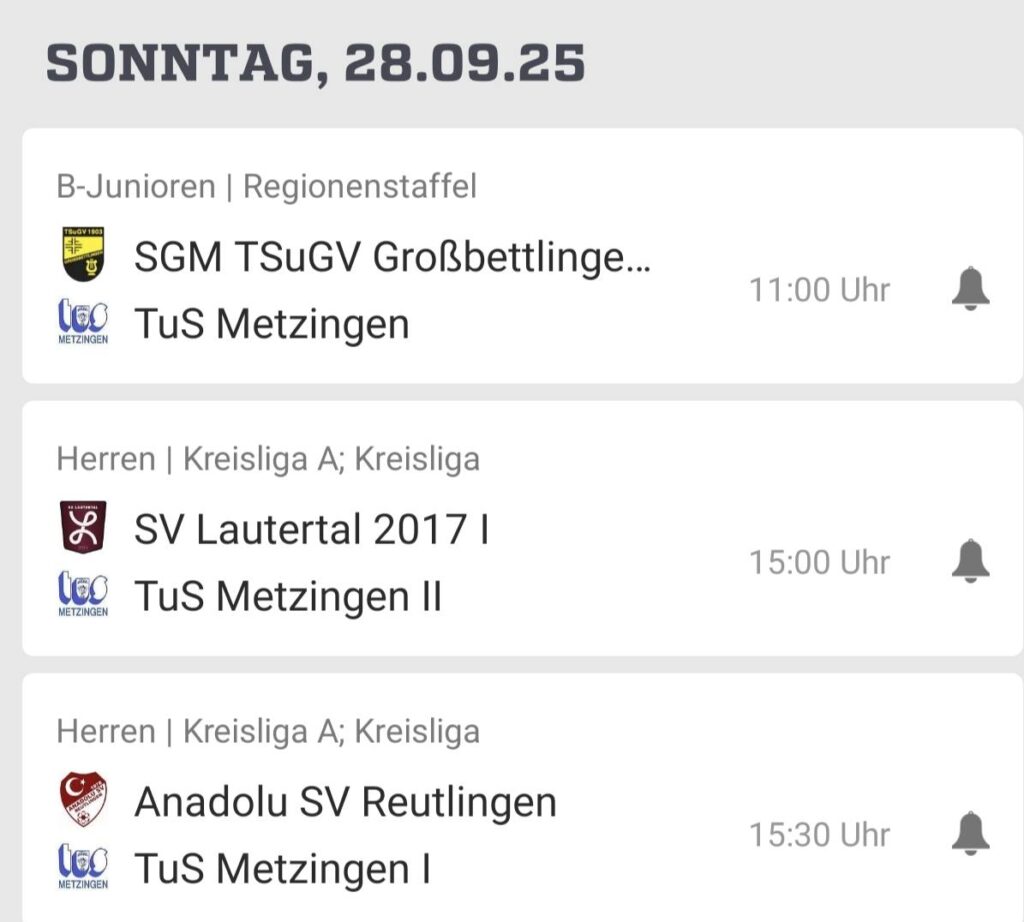
Task: Open B-Junioren Regionenstaffel league label
Action: 266,186
